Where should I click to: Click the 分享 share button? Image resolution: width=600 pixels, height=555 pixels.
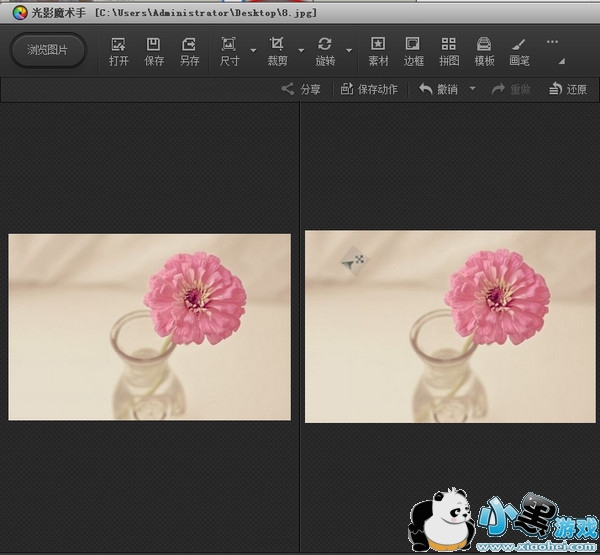302,89
